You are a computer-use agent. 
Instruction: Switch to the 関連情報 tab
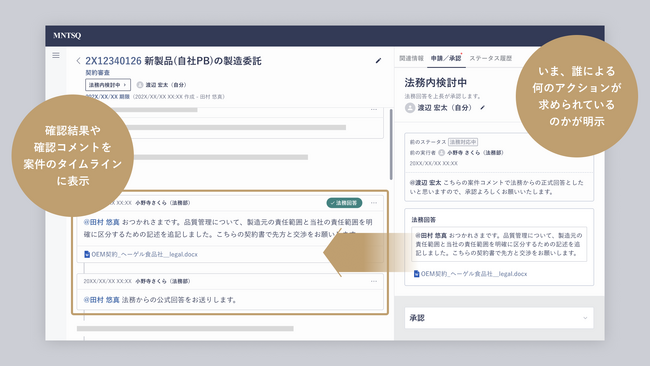click(411, 58)
